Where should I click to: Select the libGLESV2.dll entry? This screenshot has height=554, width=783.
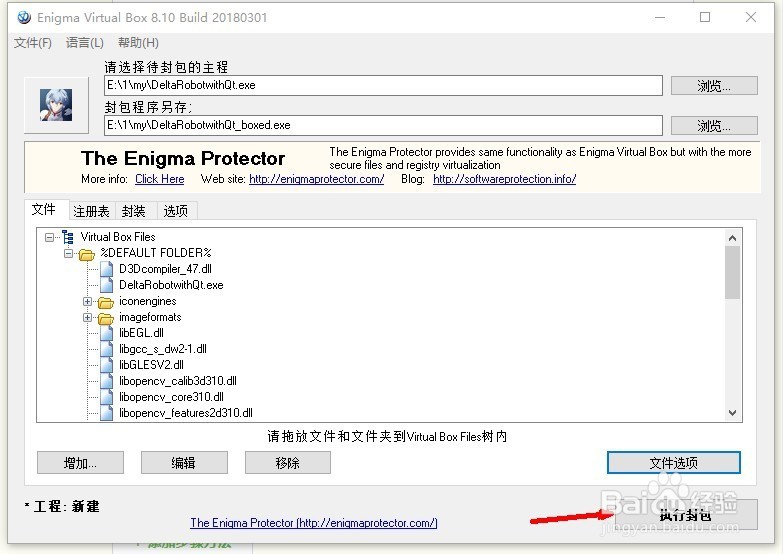[x=151, y=365]
